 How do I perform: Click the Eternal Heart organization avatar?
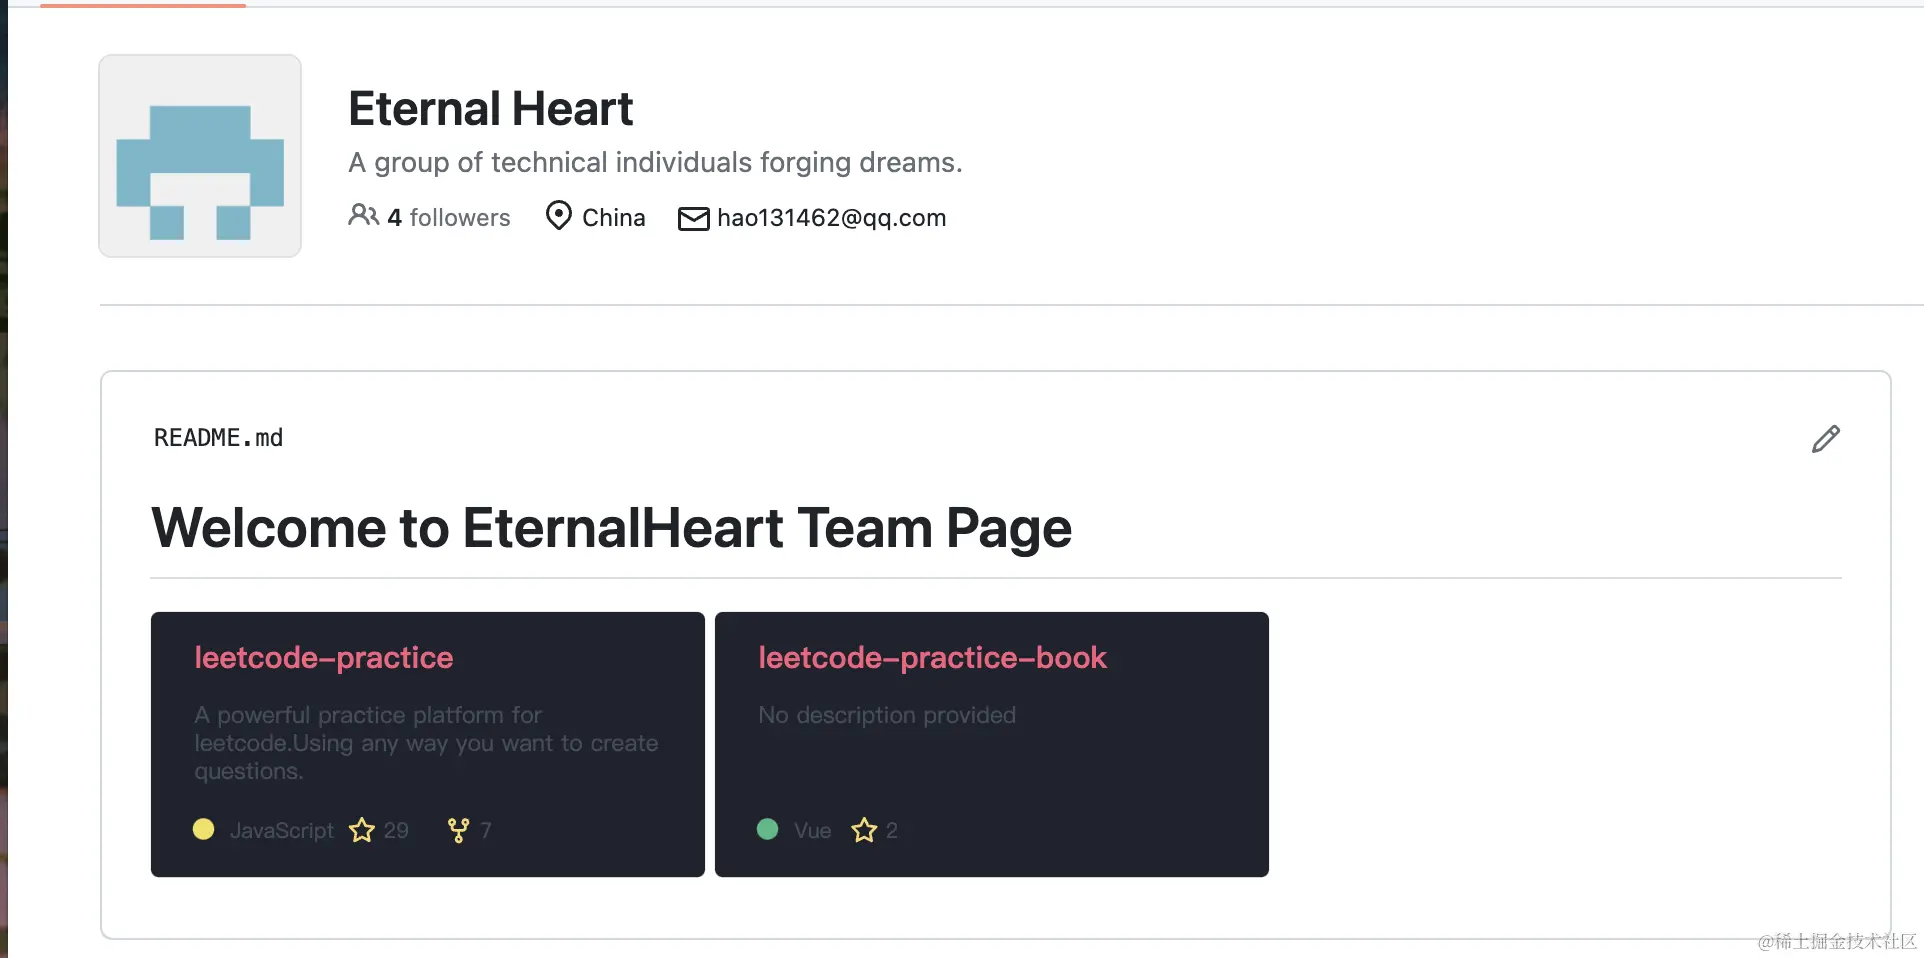200,156
